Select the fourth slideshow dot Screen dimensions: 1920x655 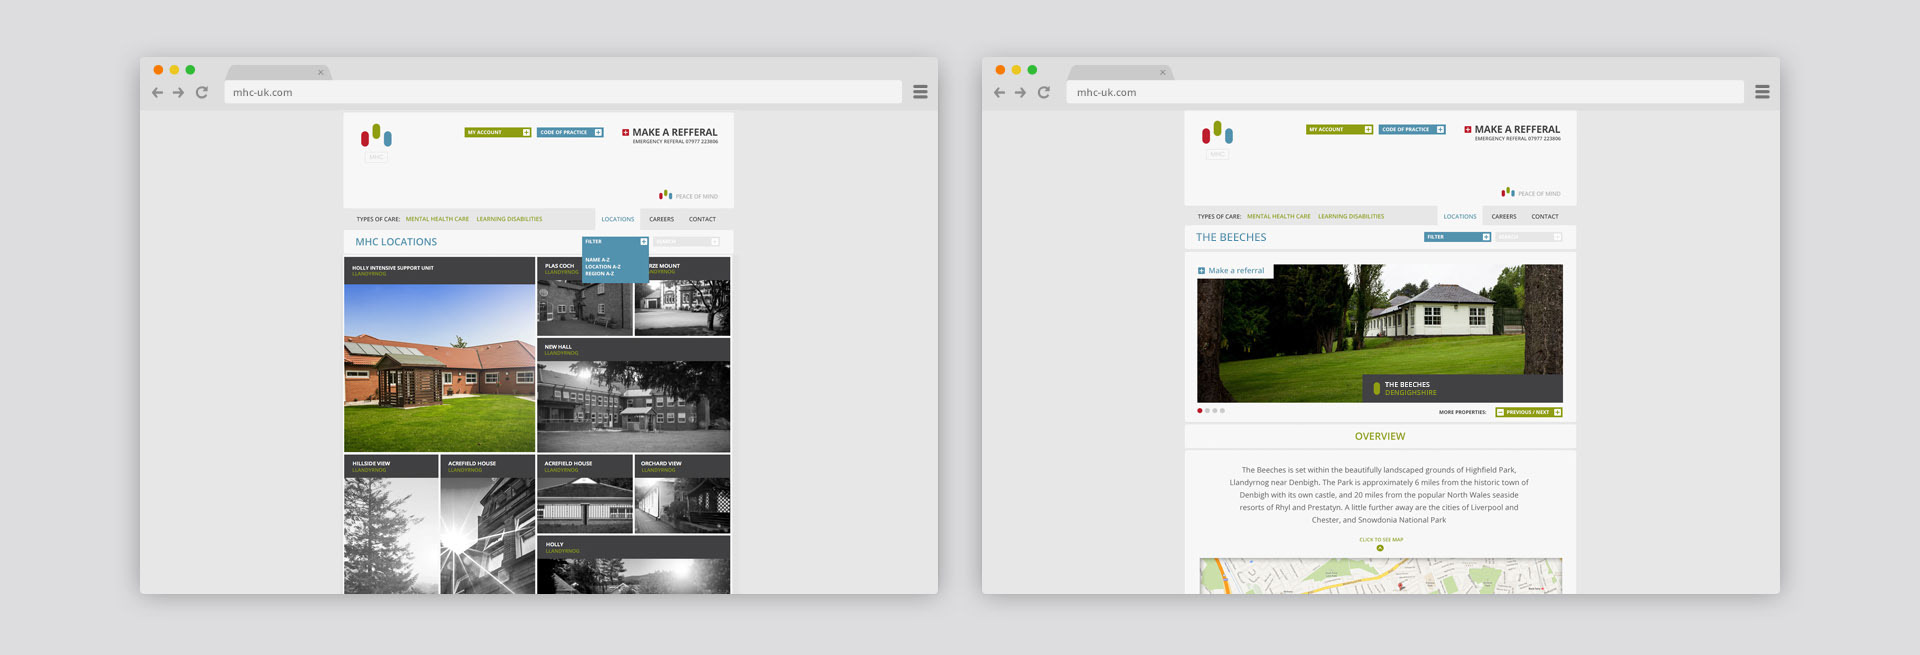1222,411
